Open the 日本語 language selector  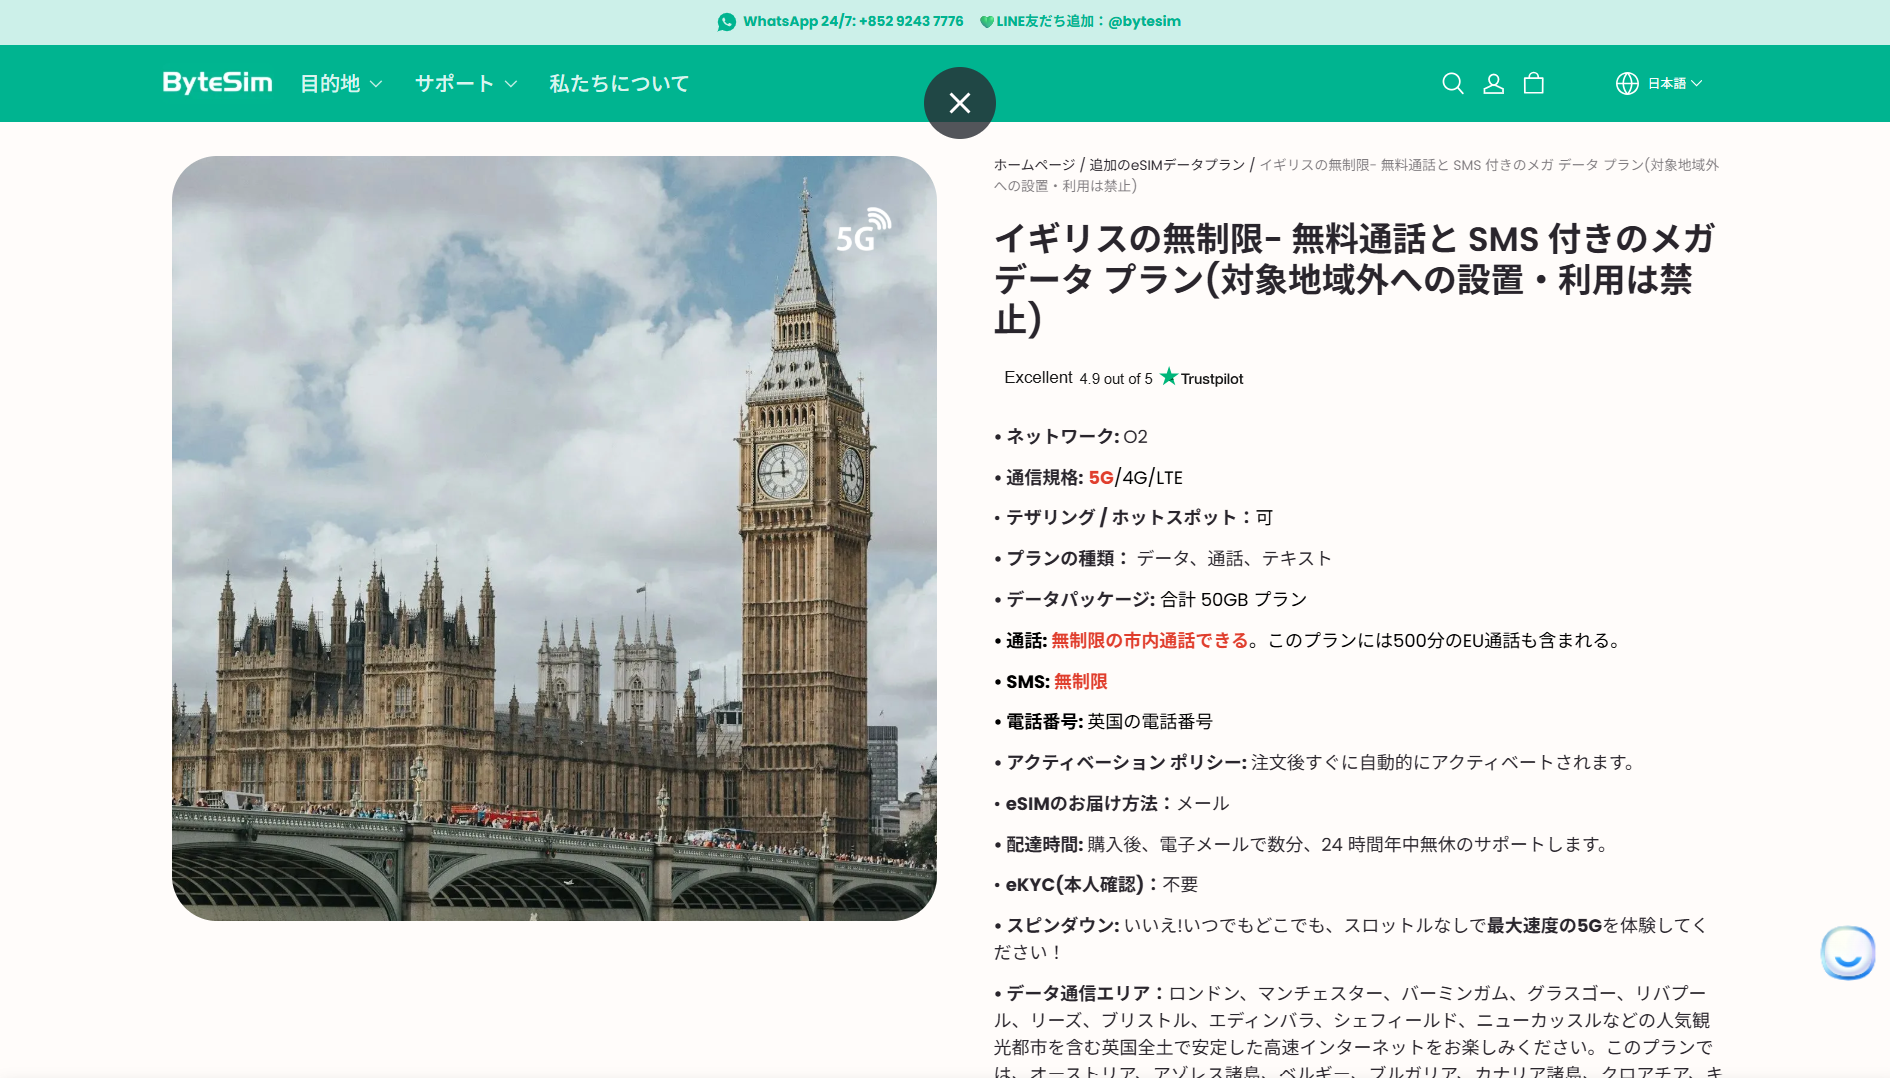pos(1674,84)
